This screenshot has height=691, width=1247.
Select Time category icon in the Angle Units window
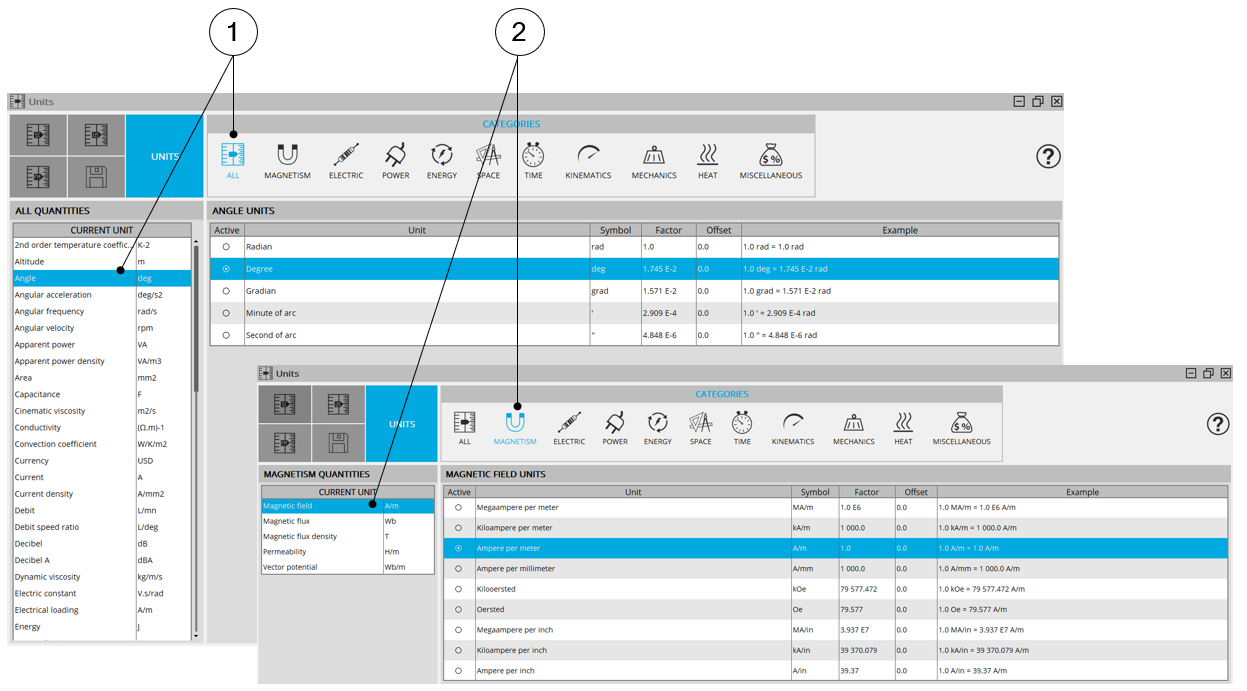pyautogui.click(x=533, y=160)
